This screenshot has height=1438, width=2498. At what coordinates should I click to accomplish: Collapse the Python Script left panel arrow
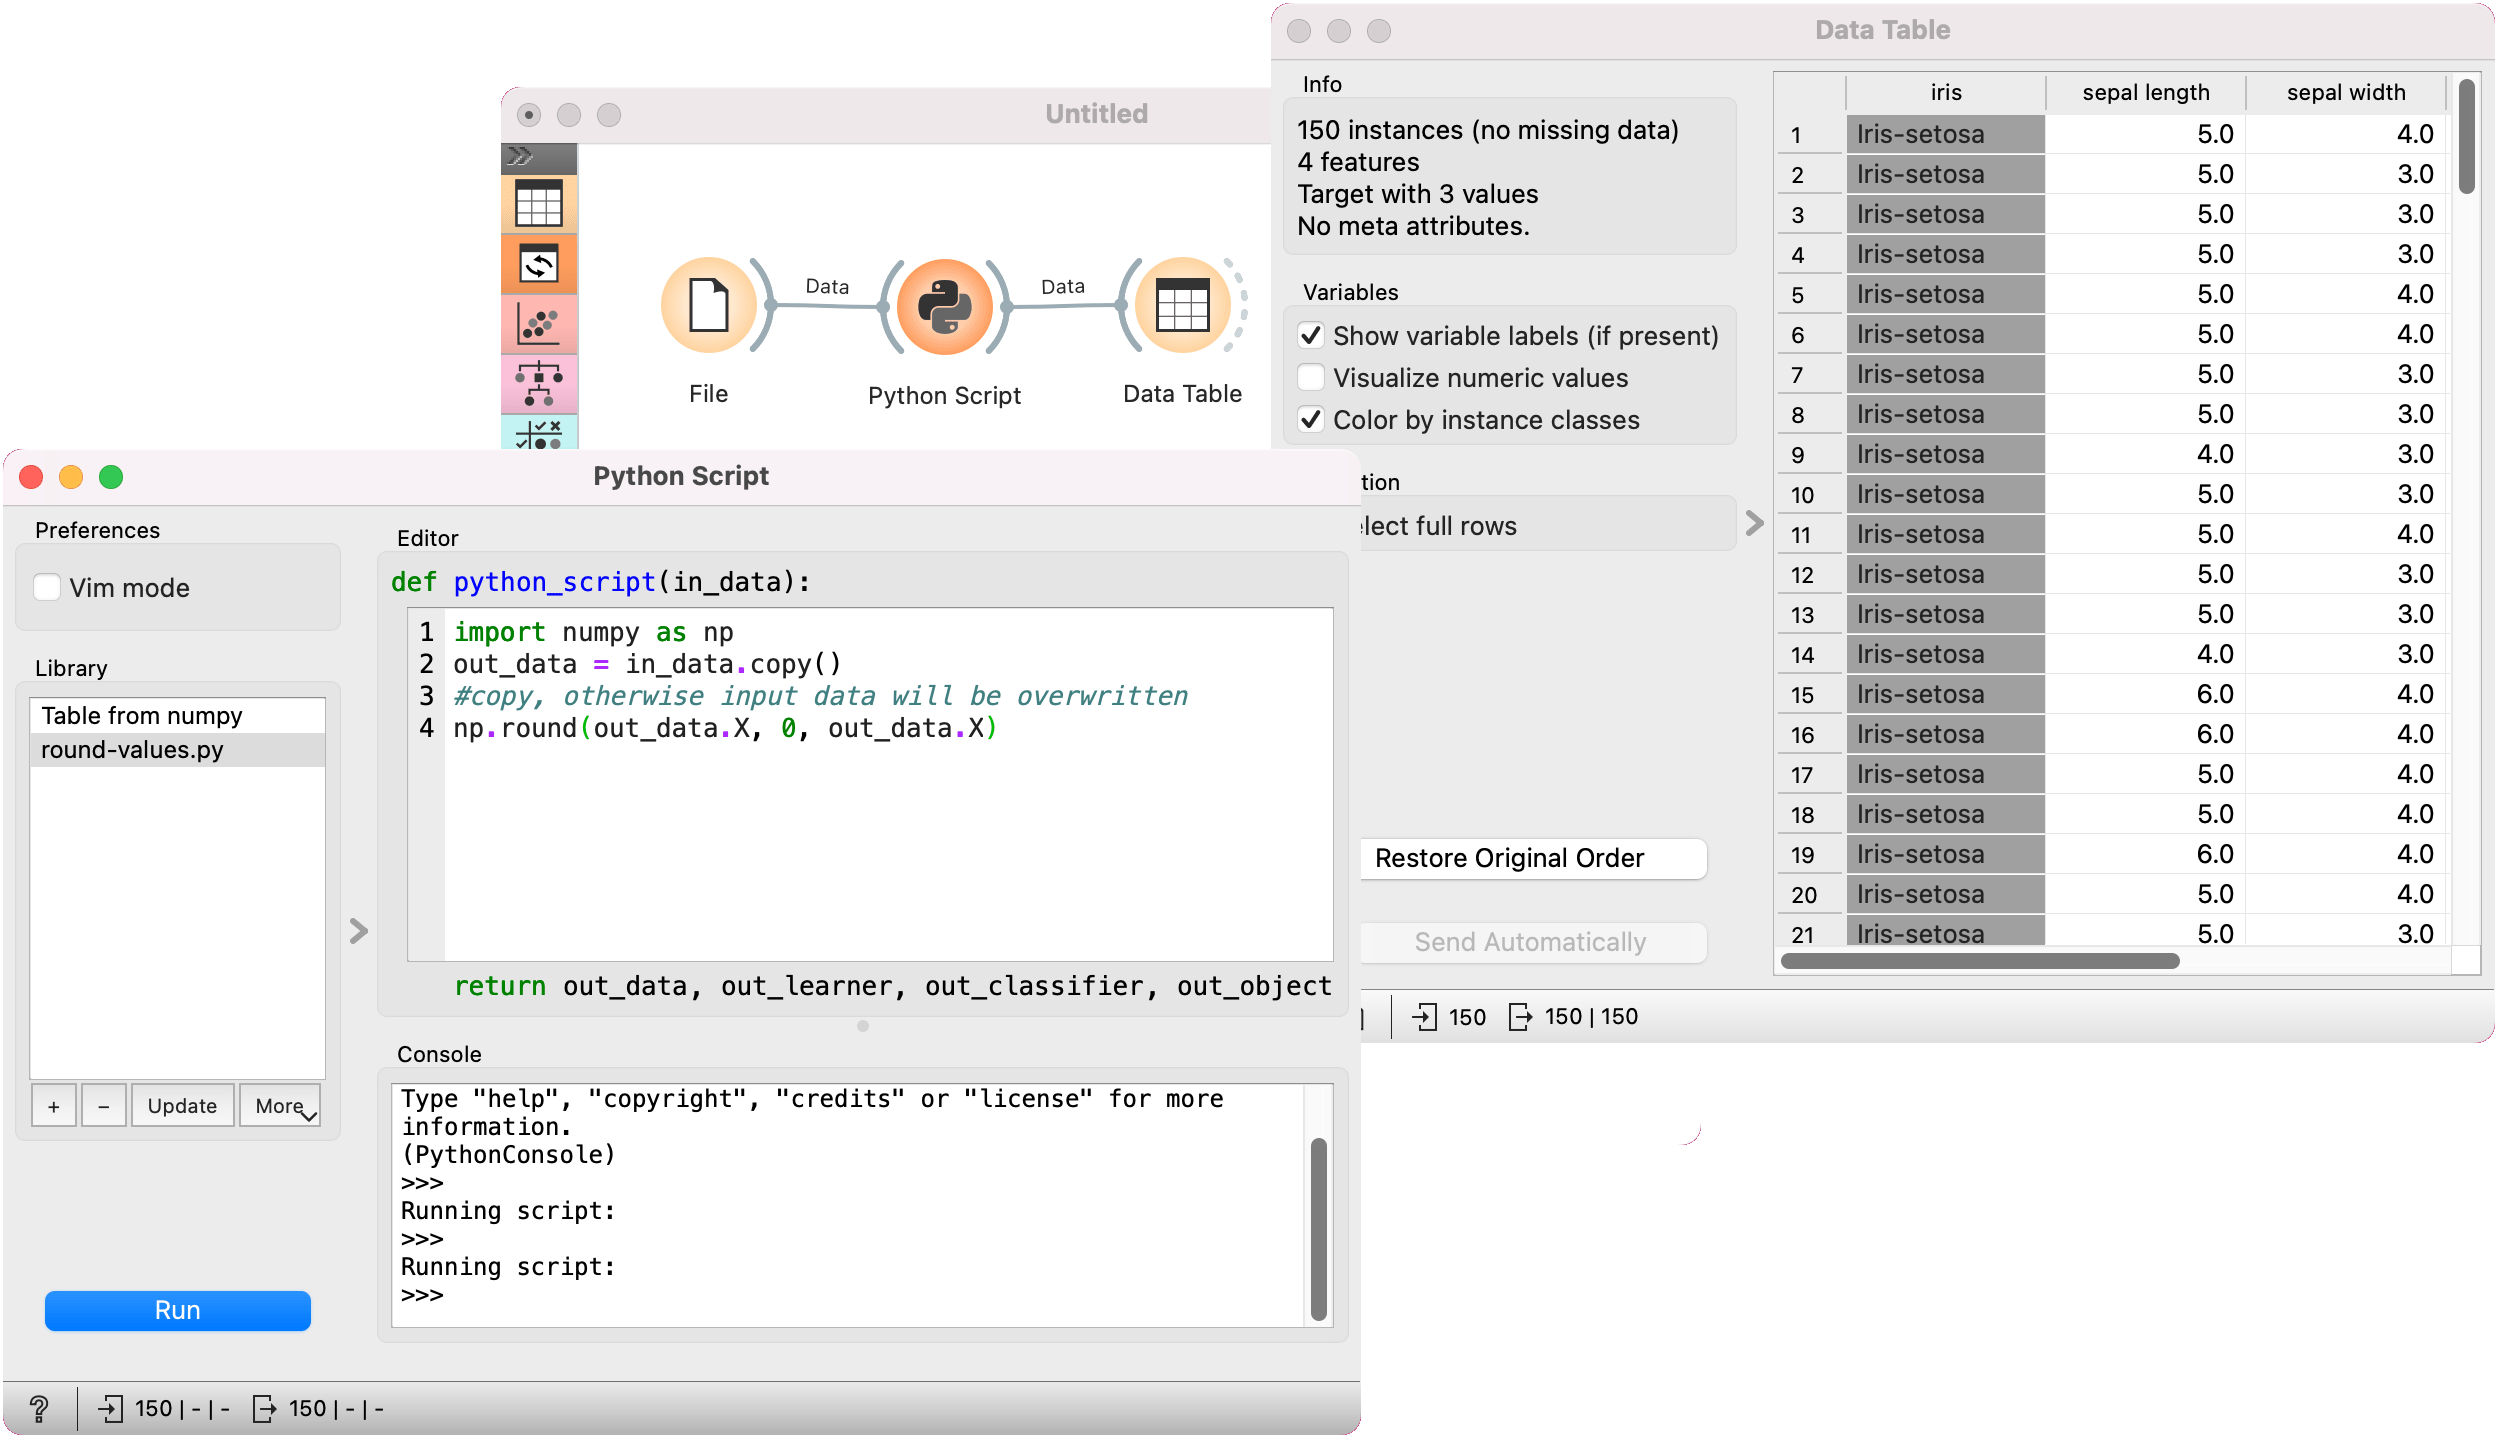(359, 931)
